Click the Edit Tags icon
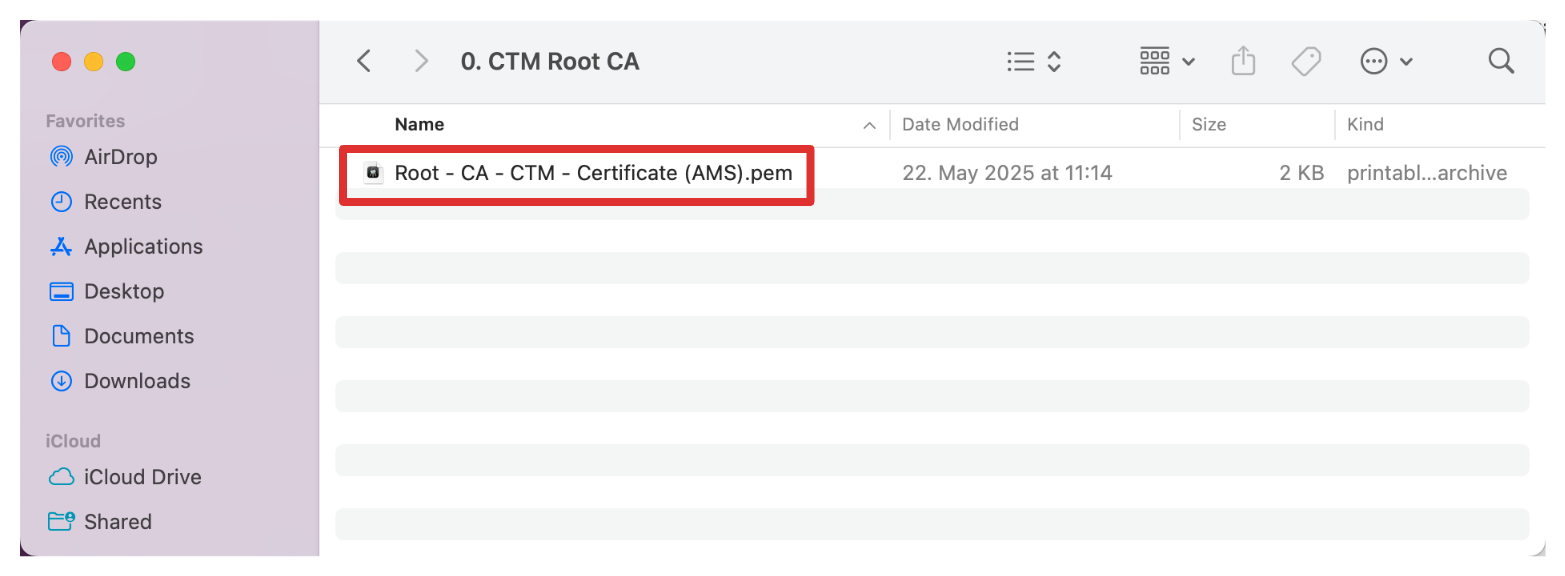1565x576 pixels. (x=1305, y=61)
